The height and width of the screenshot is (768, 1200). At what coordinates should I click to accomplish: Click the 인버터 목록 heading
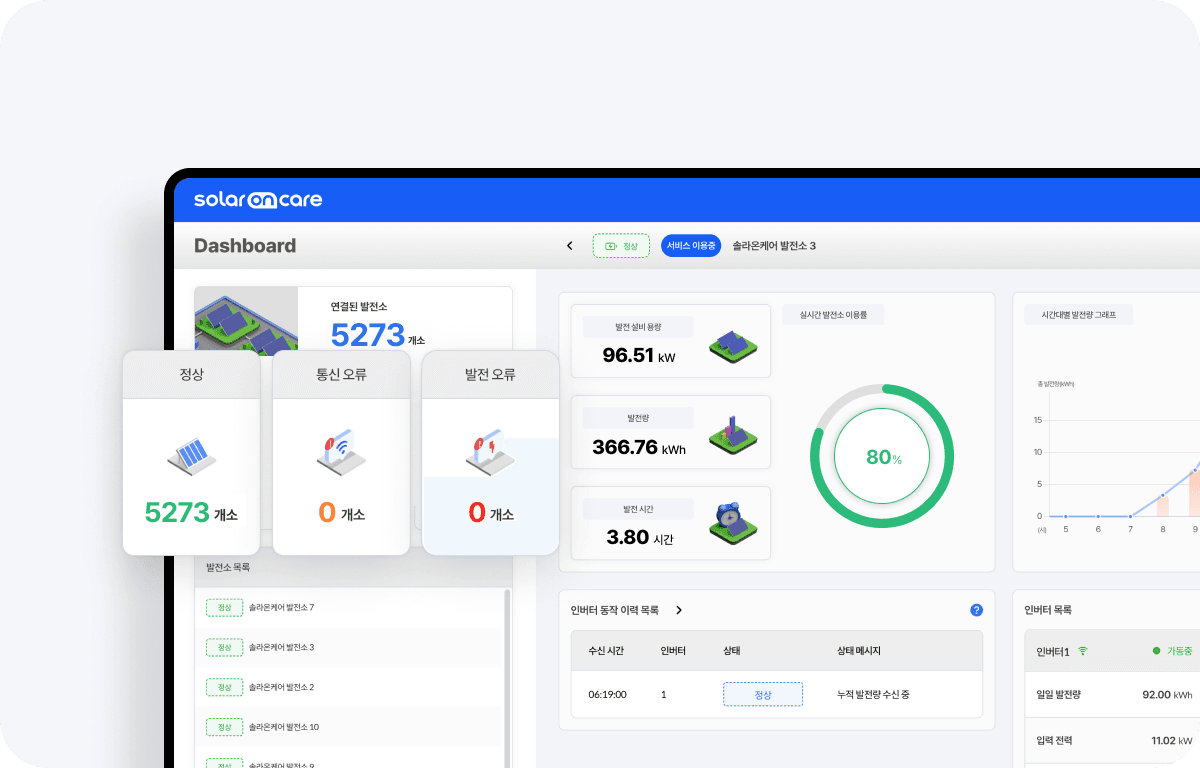1048,610
